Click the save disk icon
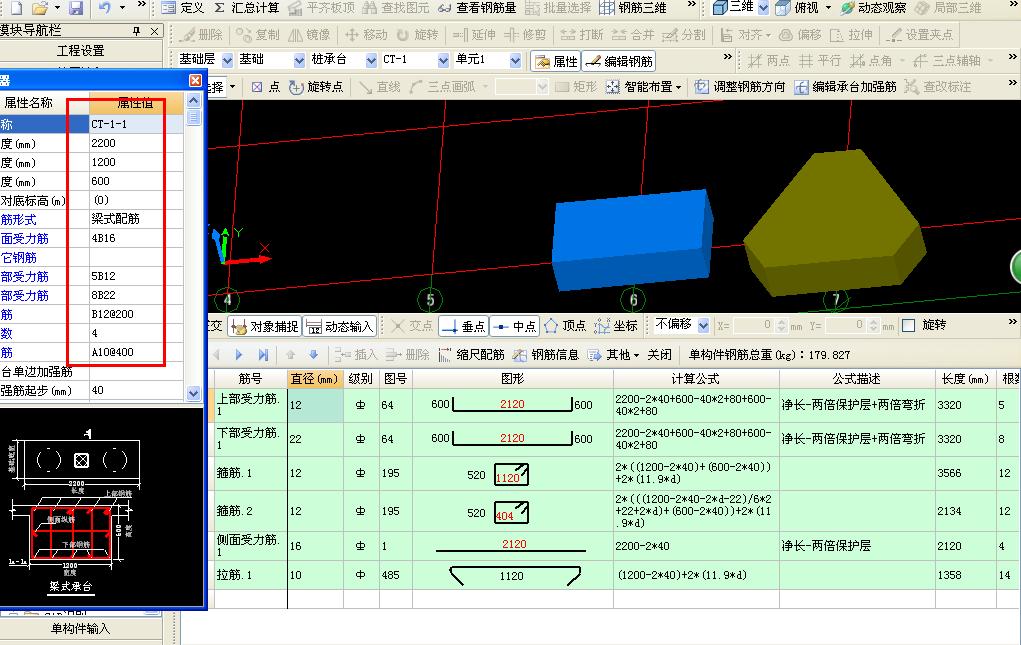 point(76,8)
